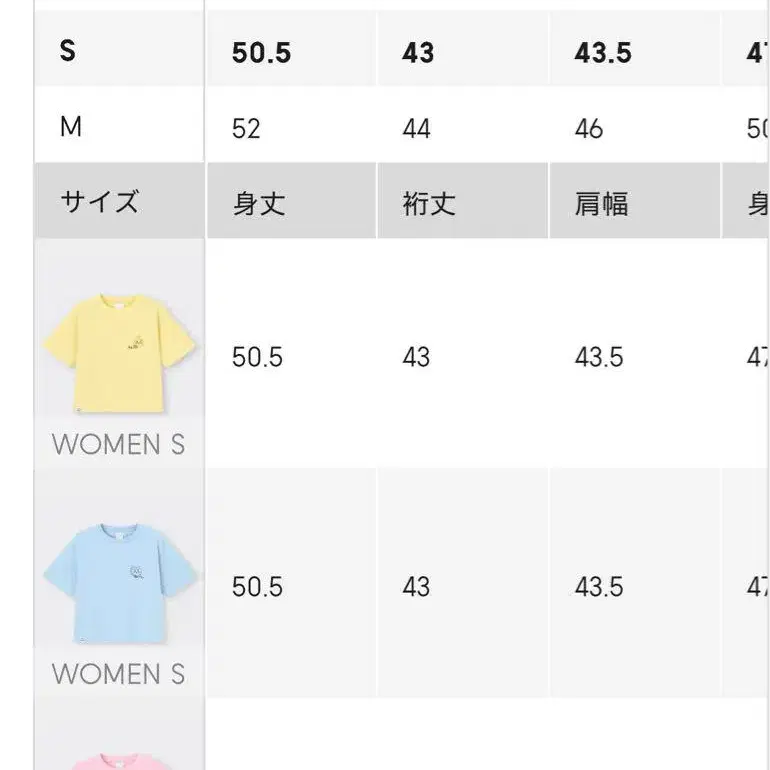Select the bold S size row label
This screenshot has height=770, width=770.
tap(68, 51)
